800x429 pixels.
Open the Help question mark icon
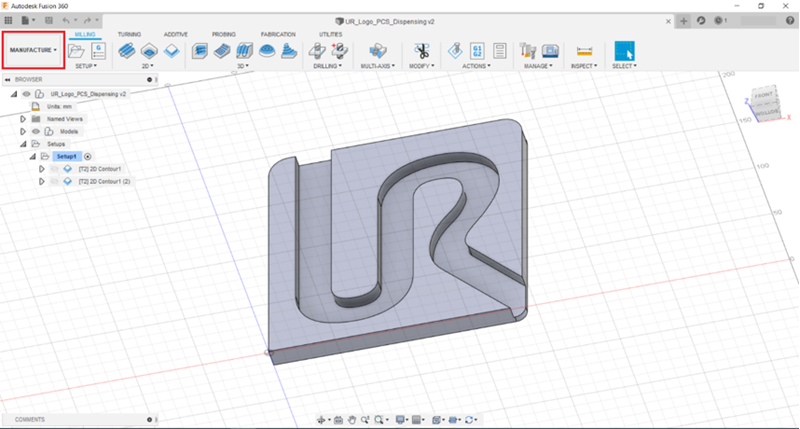pos(790,21)
